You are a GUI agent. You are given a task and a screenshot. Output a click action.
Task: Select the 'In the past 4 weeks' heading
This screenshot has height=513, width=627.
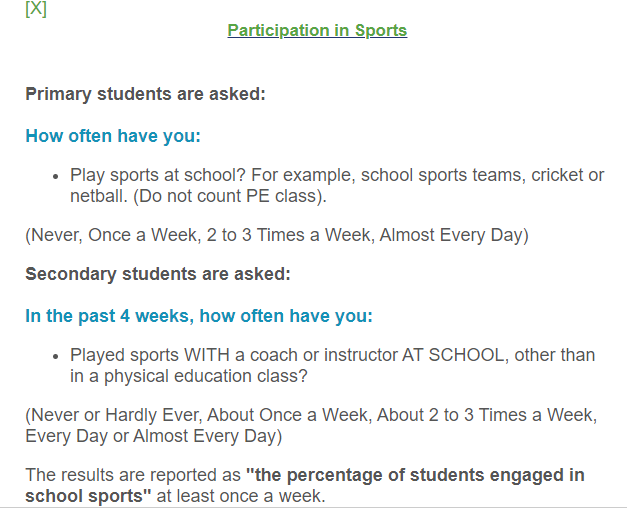click(x=199, y=316)
